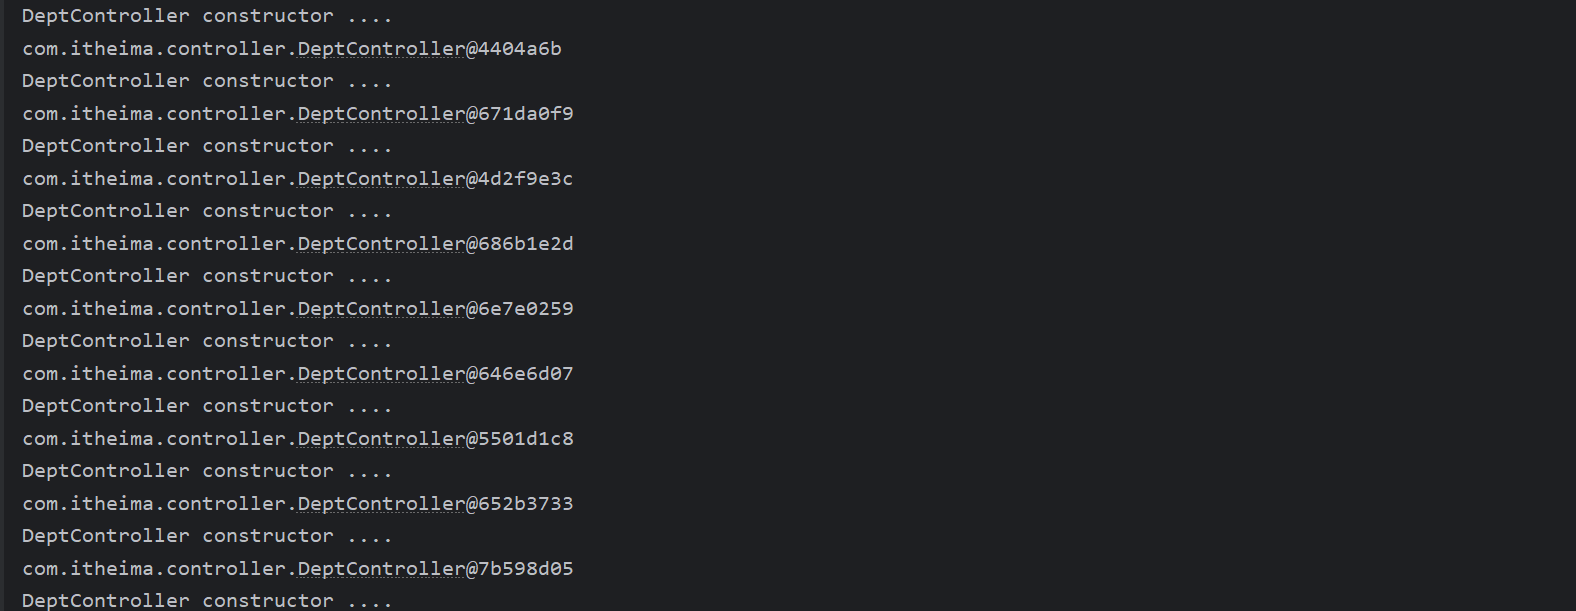Click the 'com.itheima.controller' text in the 4404a6b line
The height and width of the screenshot is (611, 1576).
(155, 49)
